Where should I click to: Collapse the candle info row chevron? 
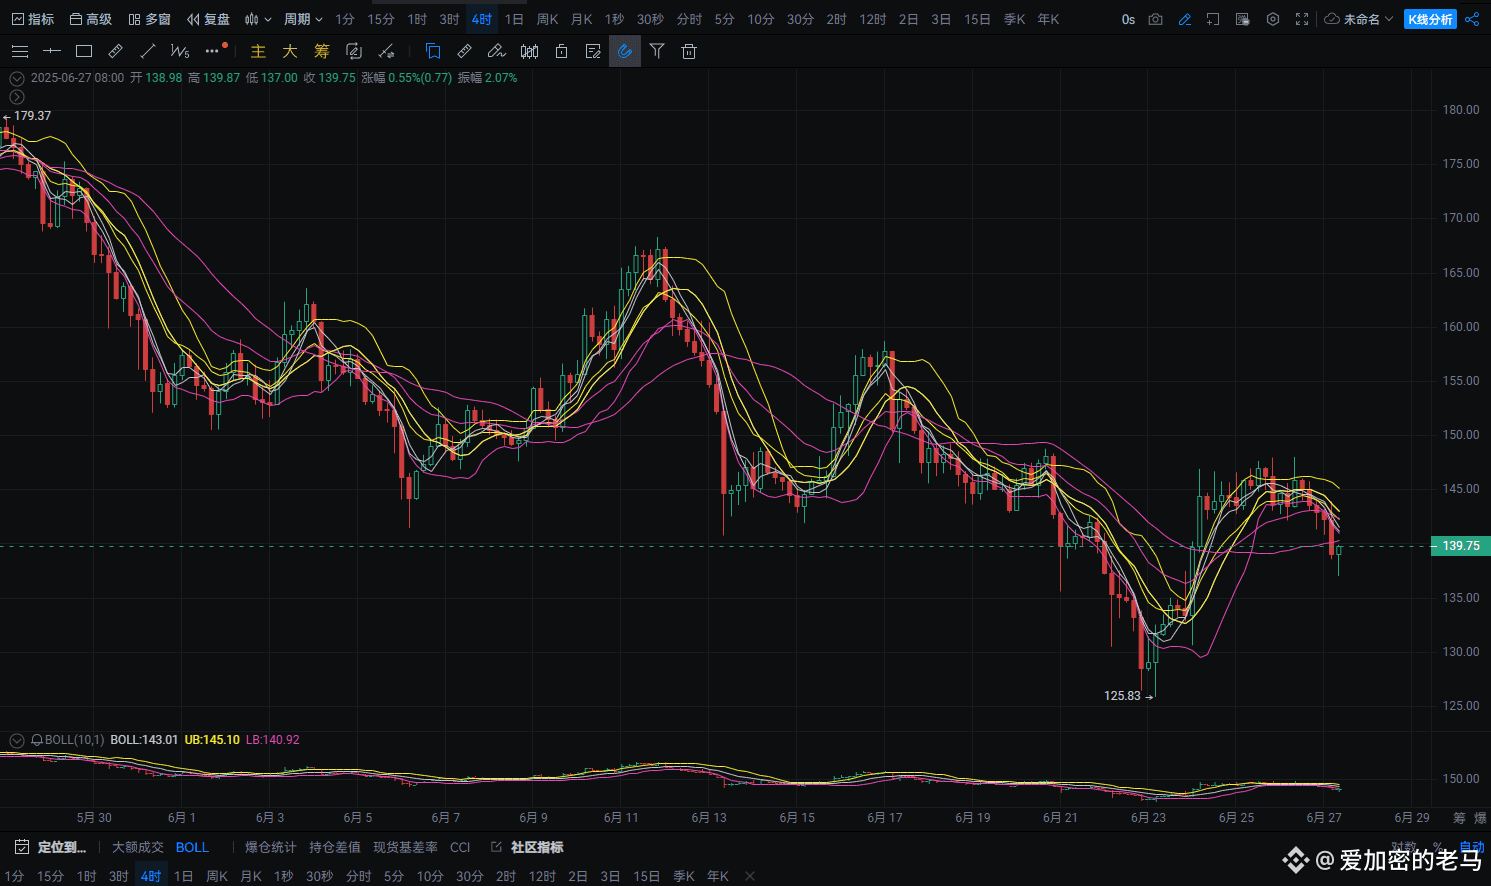click(x=17, y=78)
